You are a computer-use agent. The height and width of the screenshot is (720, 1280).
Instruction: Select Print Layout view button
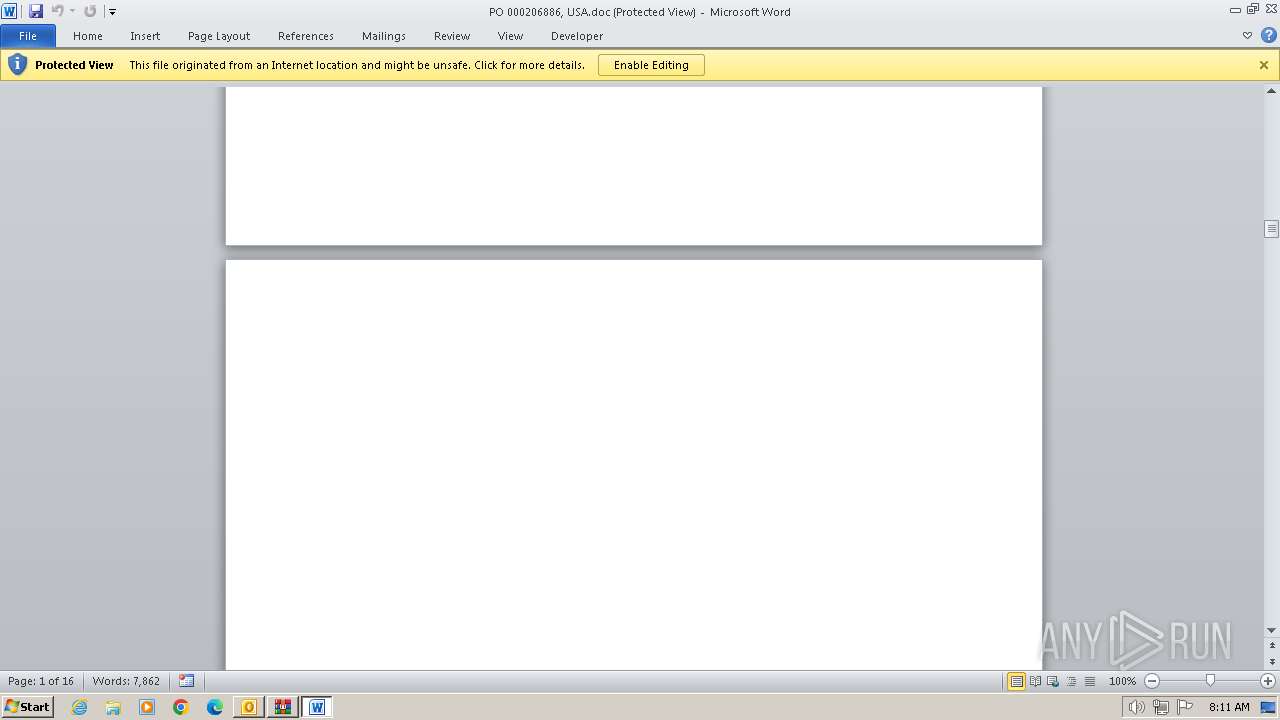[x=1016, y=681]
